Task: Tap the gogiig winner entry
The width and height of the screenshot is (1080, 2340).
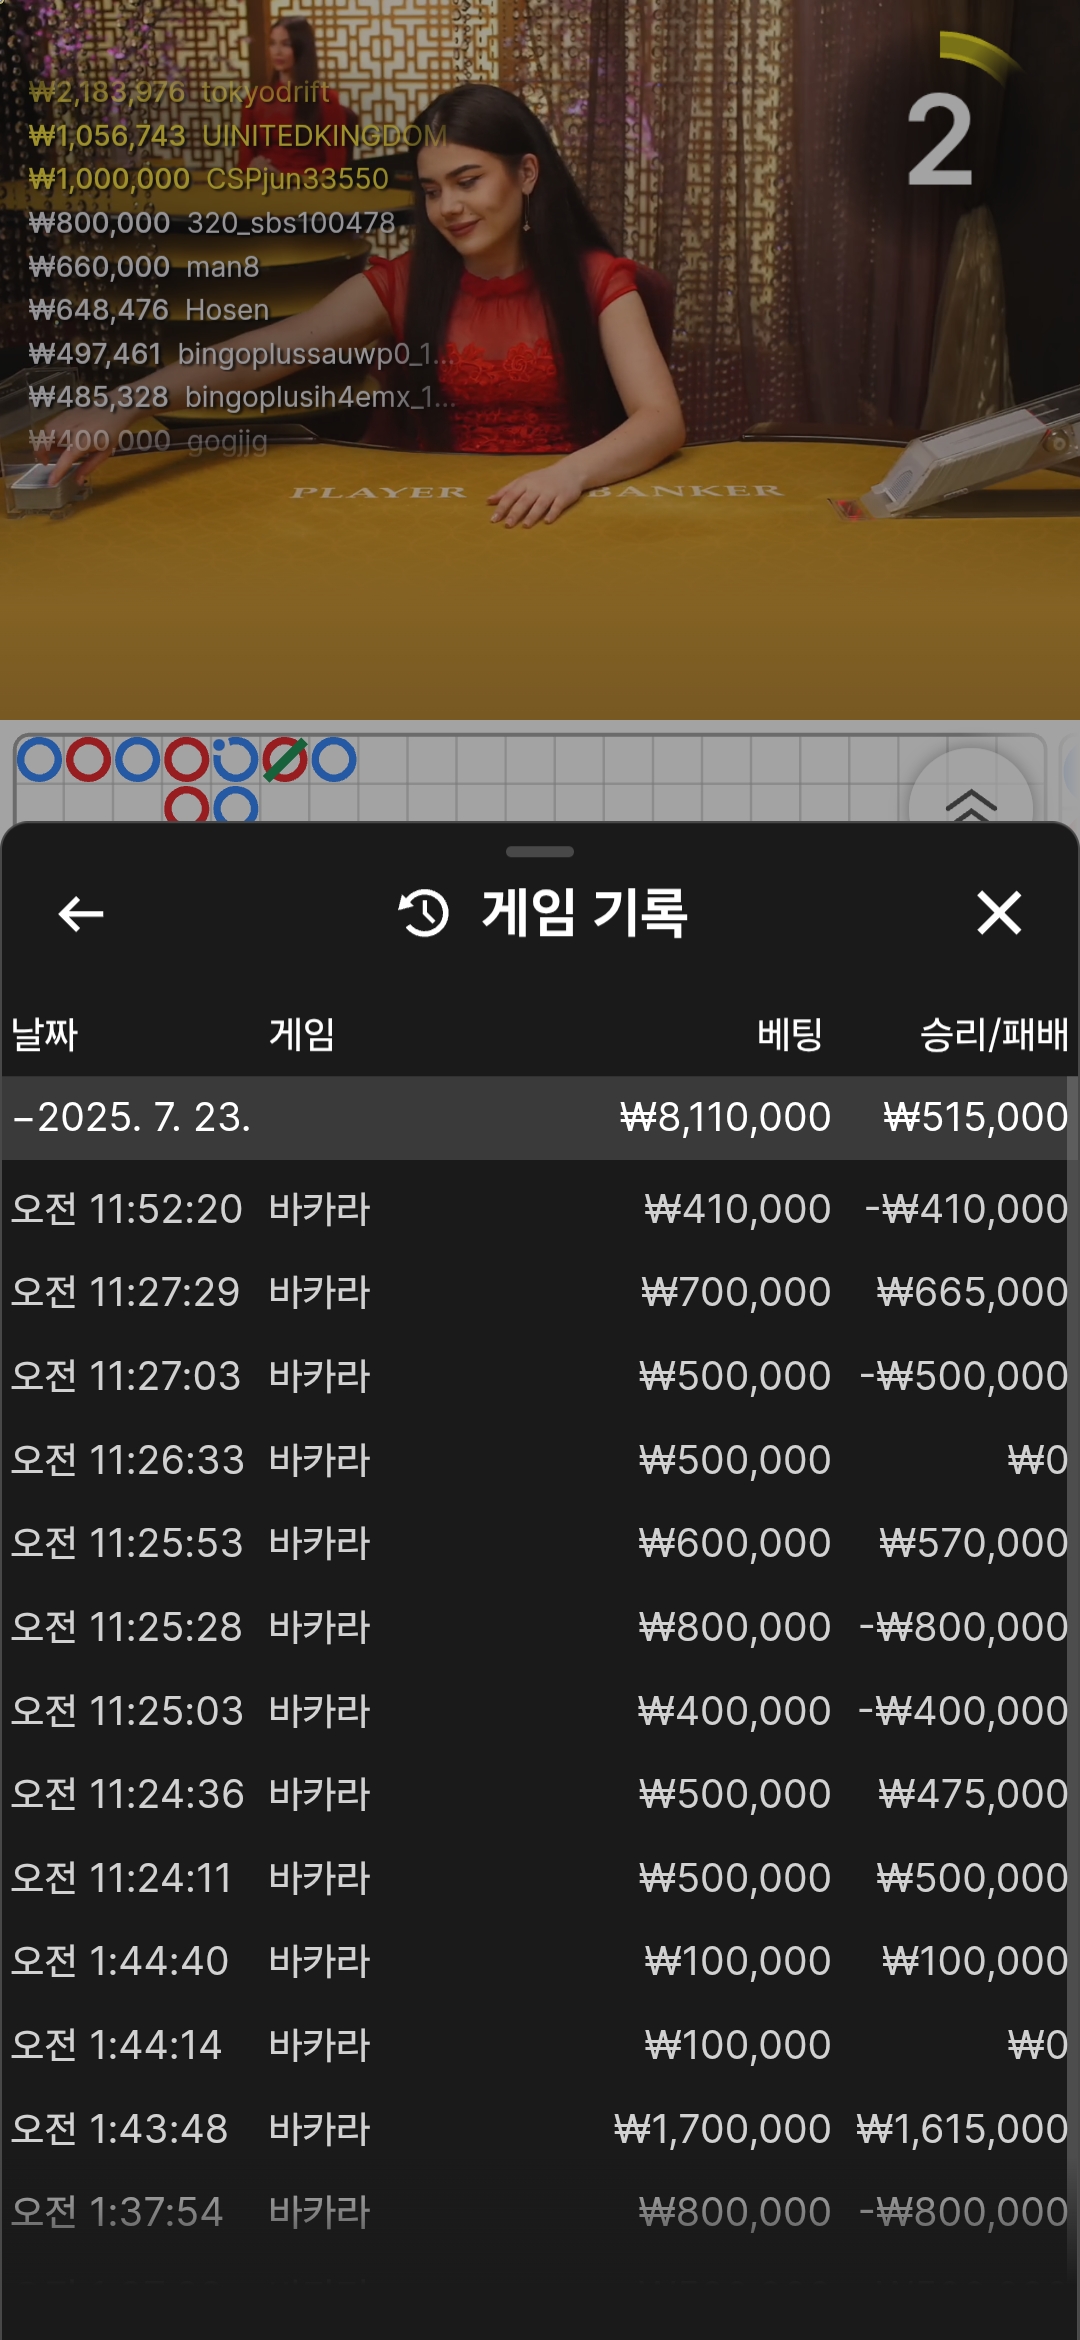Action: click(148, 441)
